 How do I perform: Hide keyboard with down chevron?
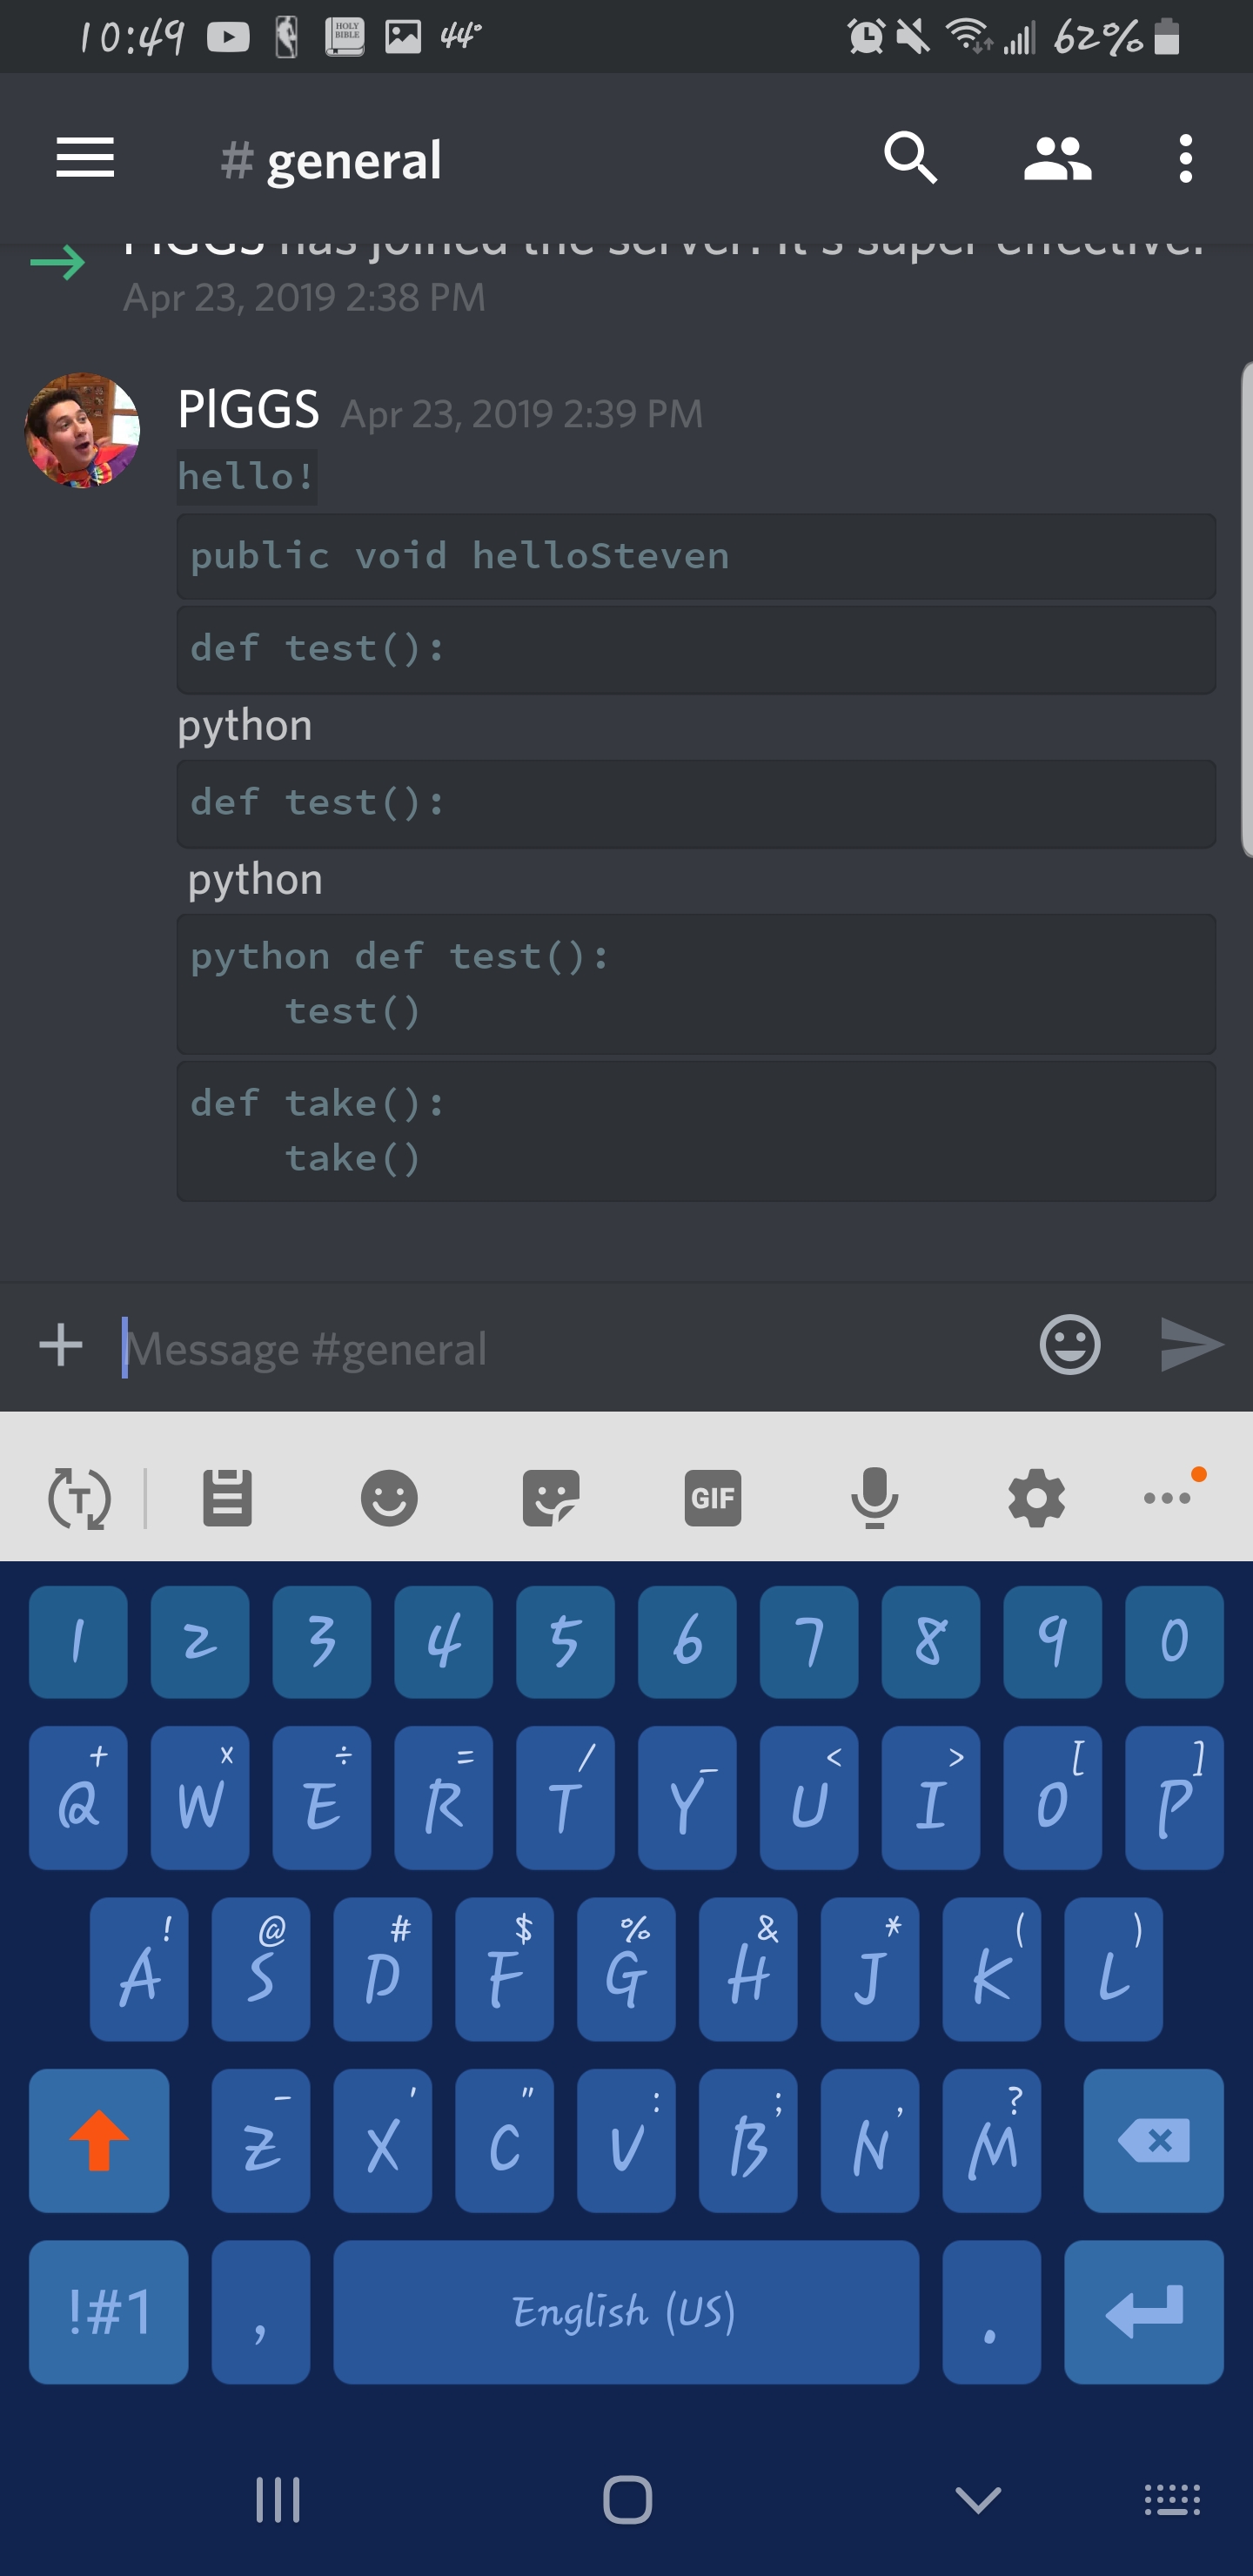point(977,2499)
